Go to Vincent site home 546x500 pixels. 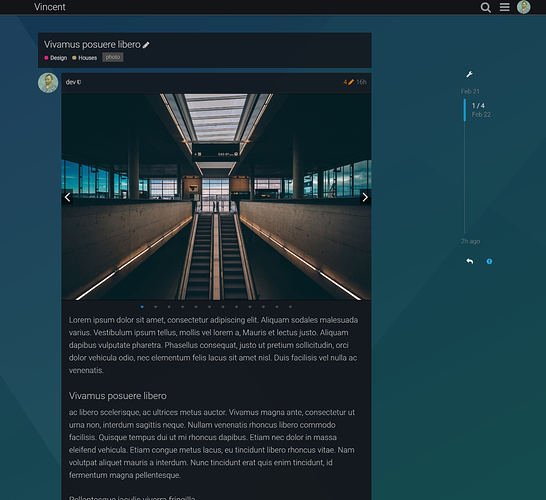pyautogui.click(x=50, y=7)
